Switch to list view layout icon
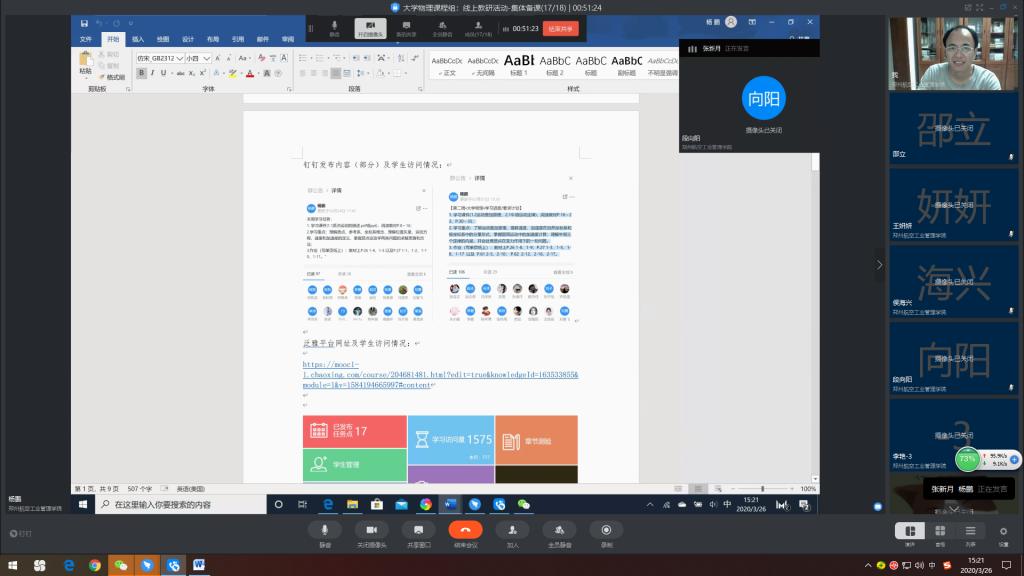Viewport: 1024px width, 576px height. [969, 531]
